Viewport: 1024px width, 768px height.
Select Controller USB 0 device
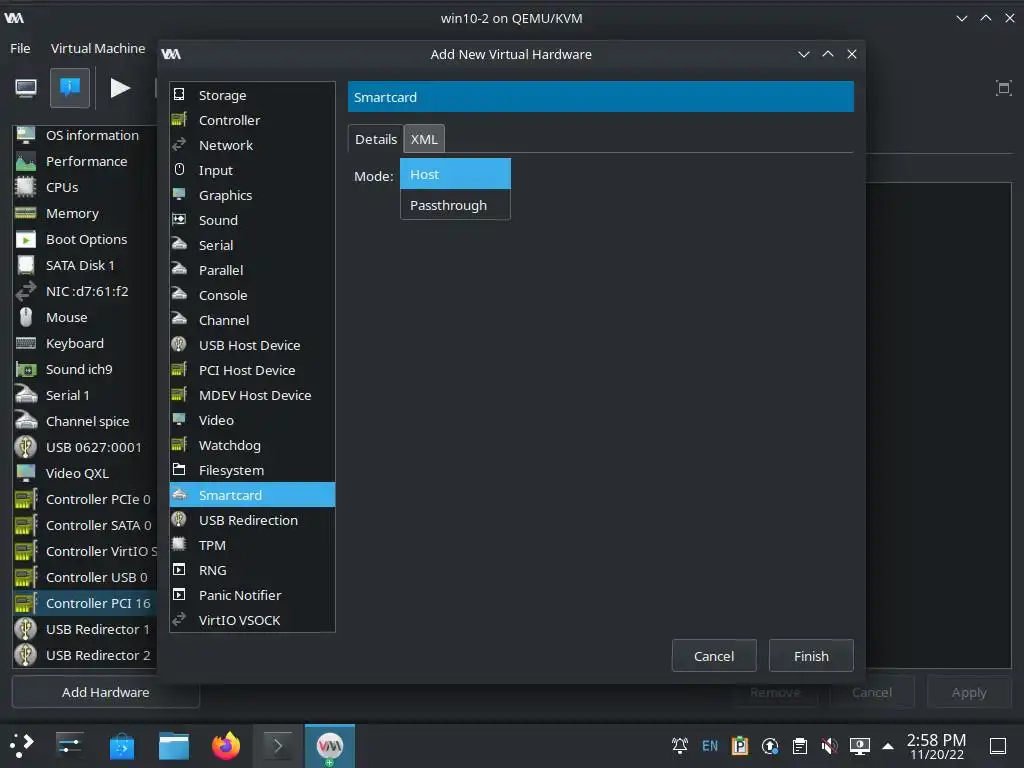tap(85, 577)
